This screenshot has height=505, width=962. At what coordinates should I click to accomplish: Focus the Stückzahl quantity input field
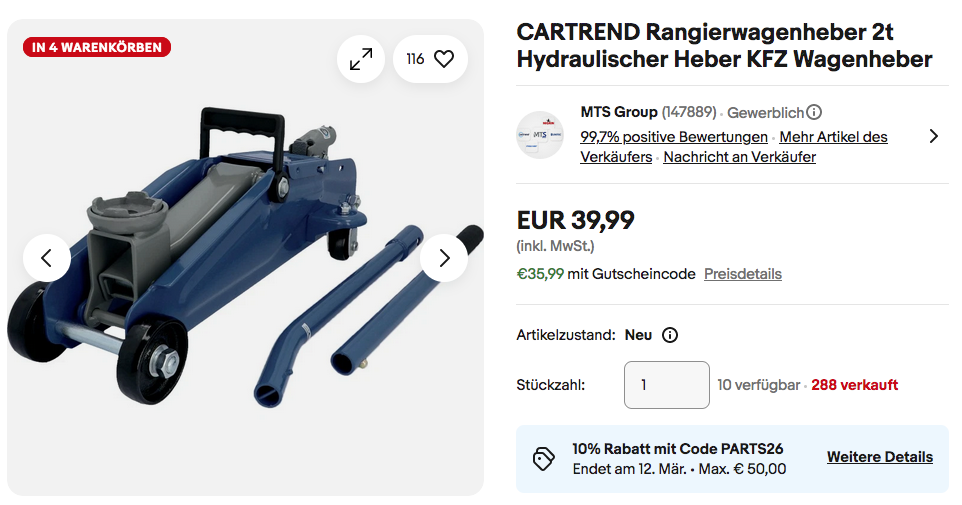(x=666, y=385)
